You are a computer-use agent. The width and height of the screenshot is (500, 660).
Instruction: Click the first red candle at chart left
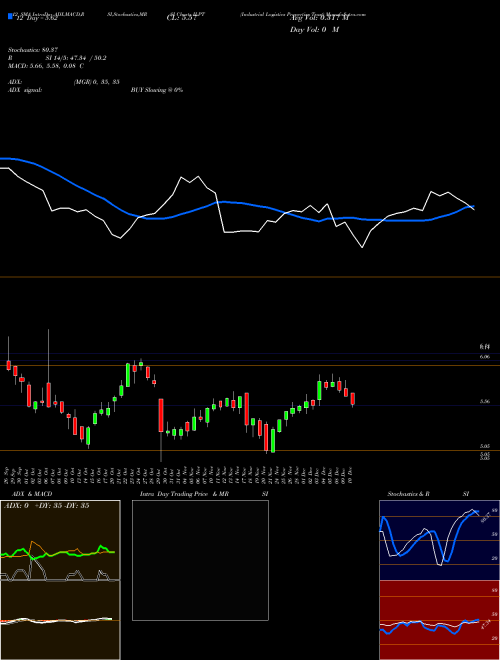point(8,365)
